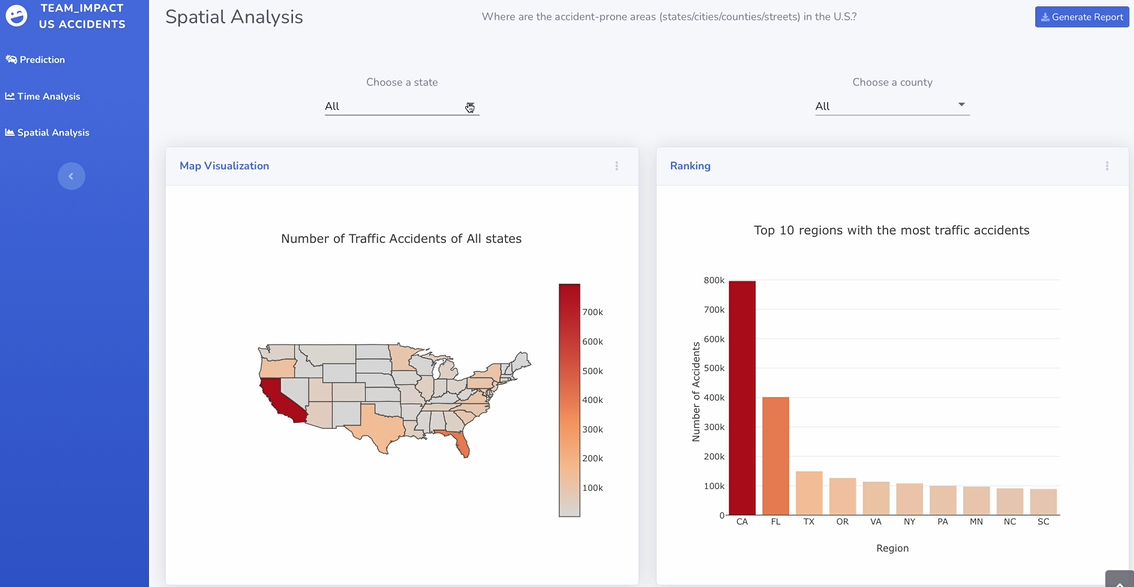Click the CA bar in ranking chart
This screenshot has width=1134, height=587.
(x=742, y=398)
